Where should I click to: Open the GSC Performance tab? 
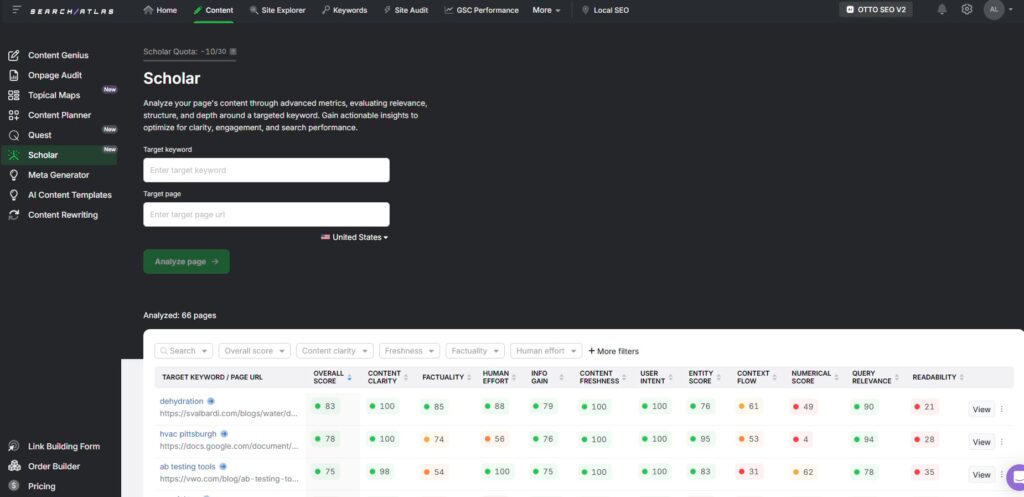481,10
